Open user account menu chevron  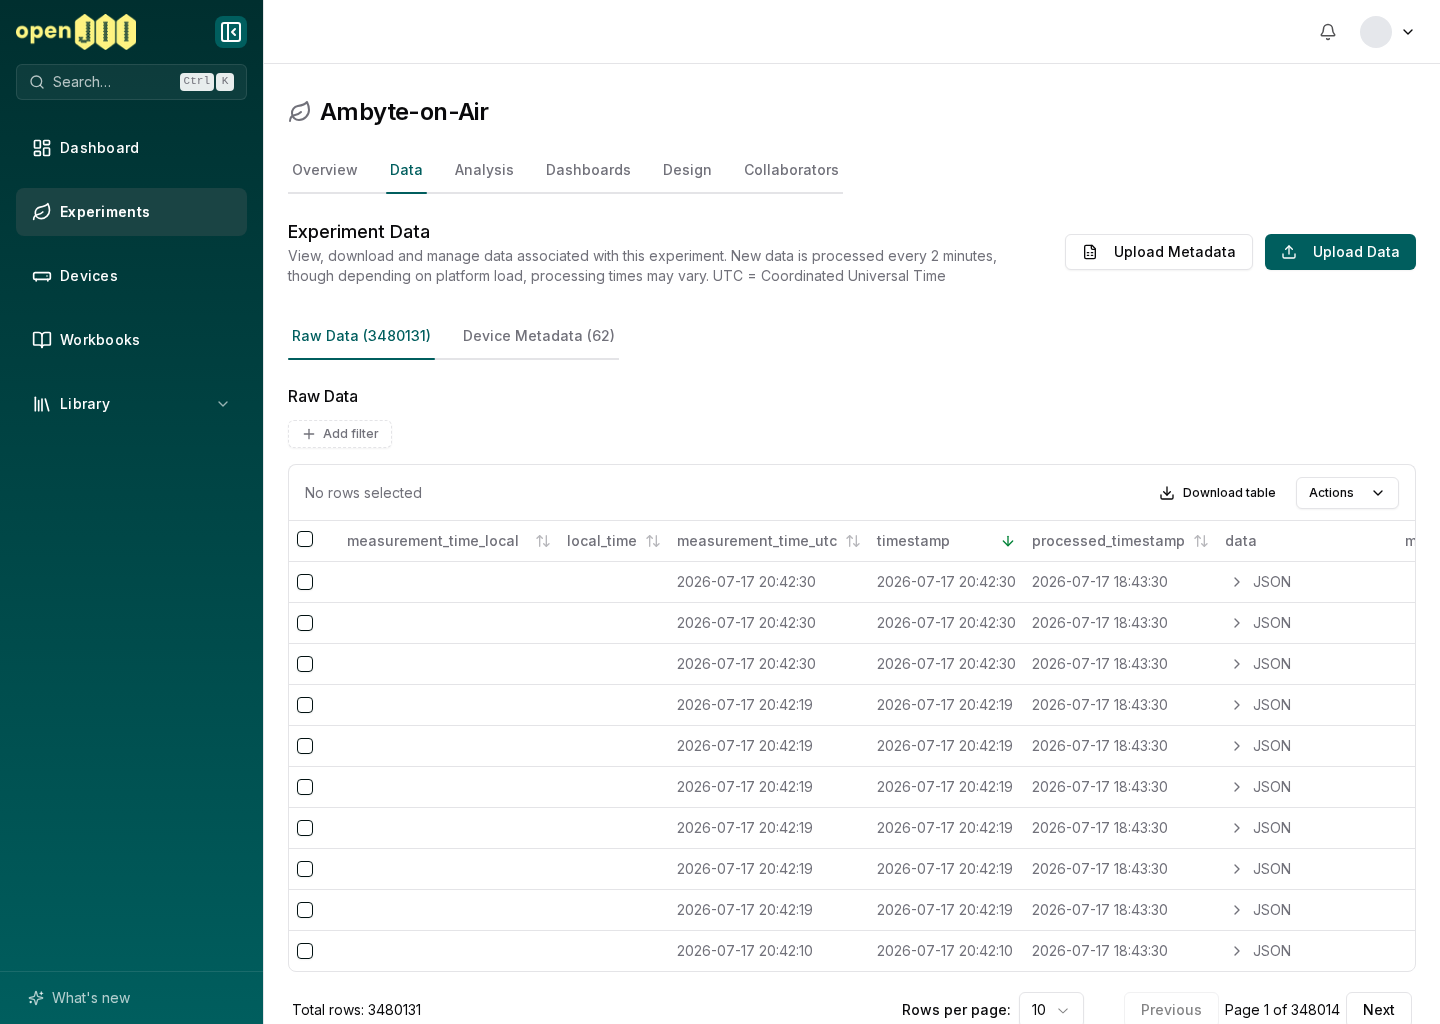coord(1408,32)
